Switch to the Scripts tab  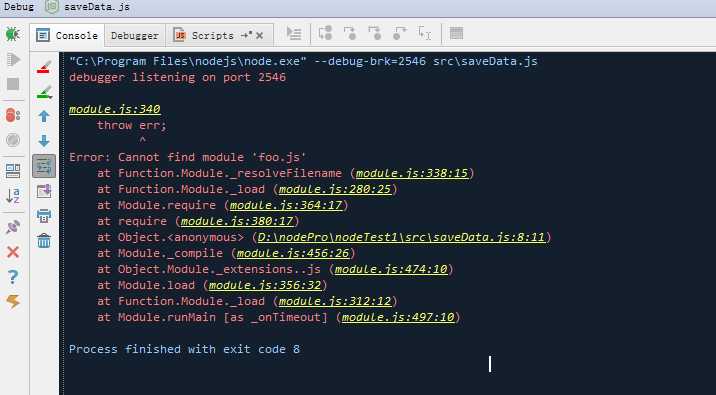tap(213, 36)
